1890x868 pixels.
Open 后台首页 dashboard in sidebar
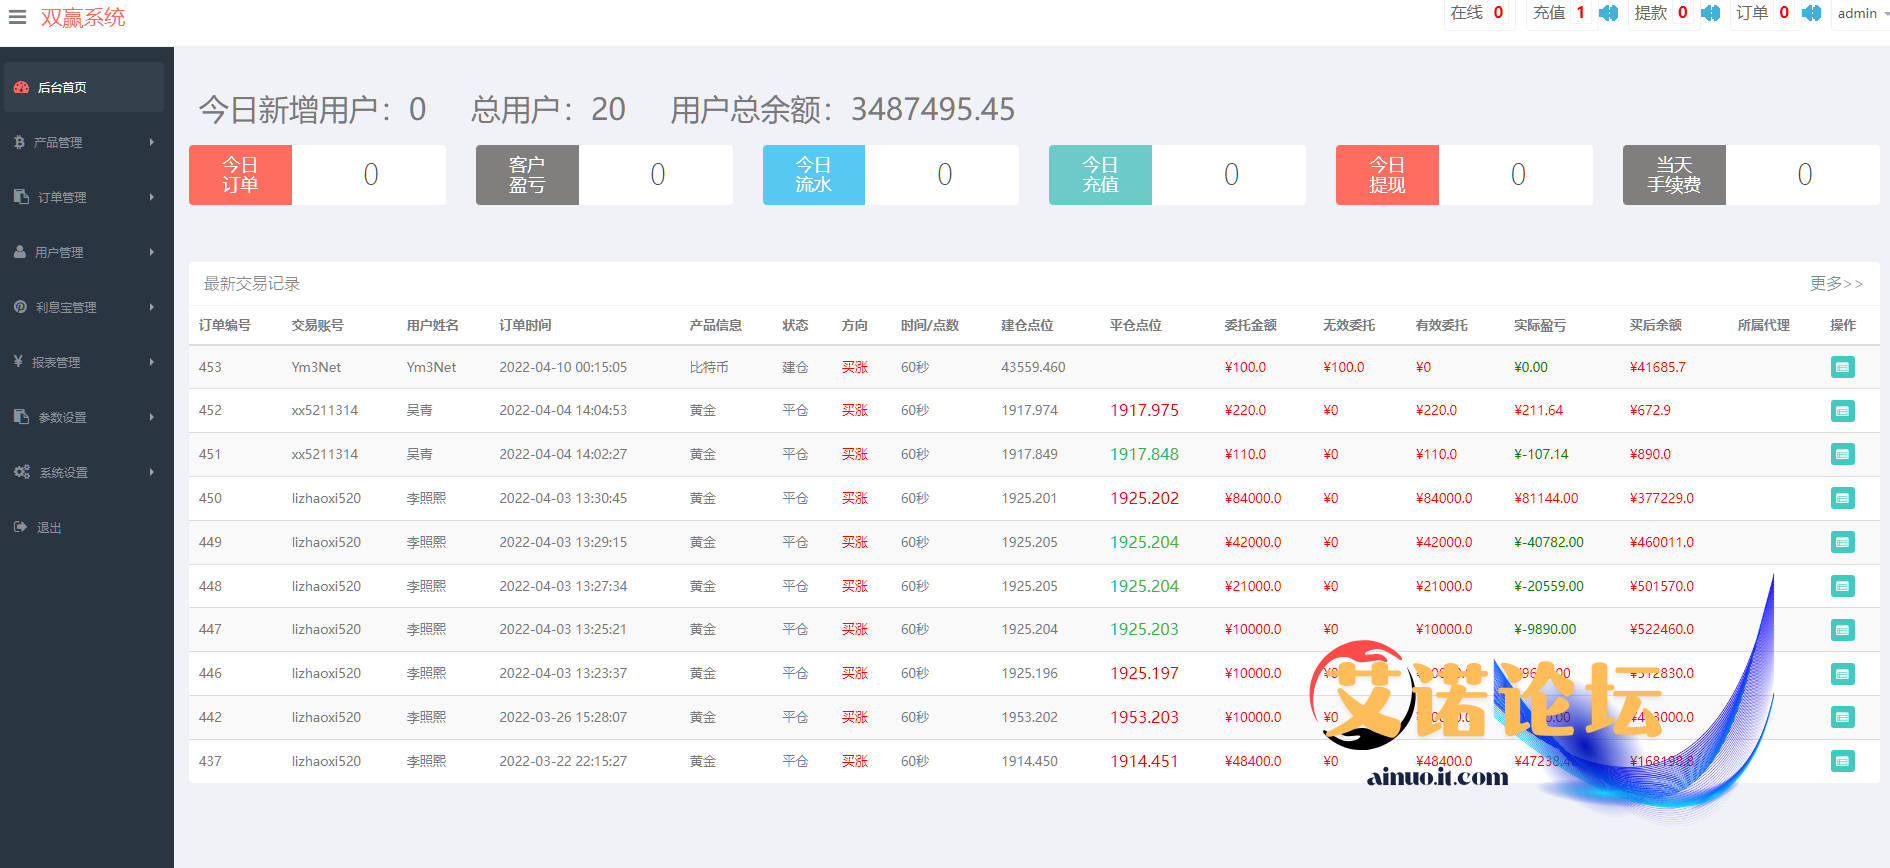(x=62, y=88)
